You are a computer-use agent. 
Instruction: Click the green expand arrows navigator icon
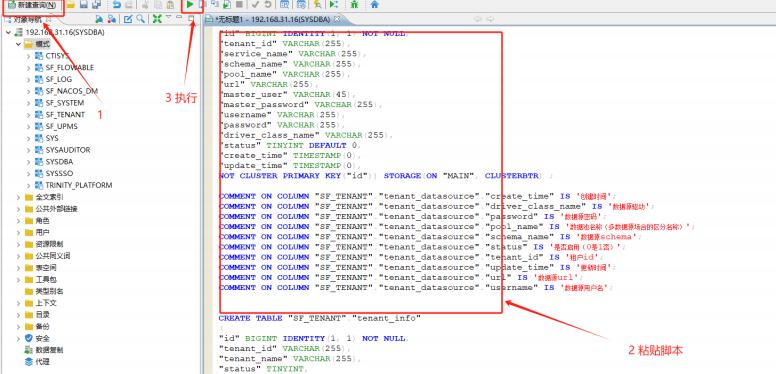click(157, 19)
